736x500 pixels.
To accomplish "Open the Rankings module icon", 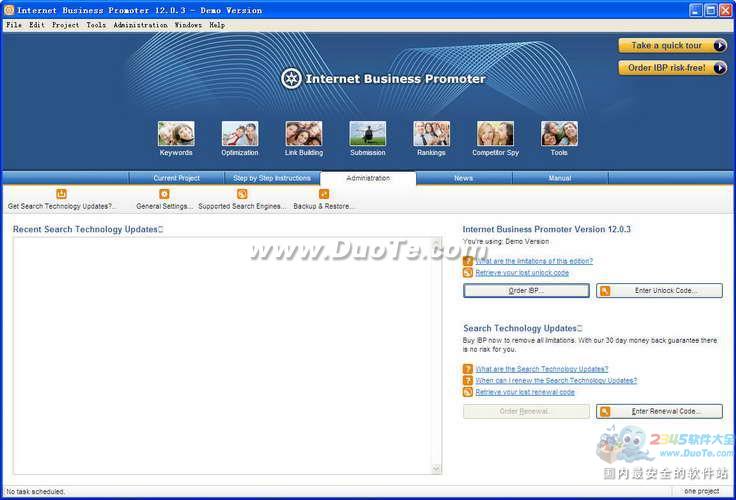I will coord(431,134).
